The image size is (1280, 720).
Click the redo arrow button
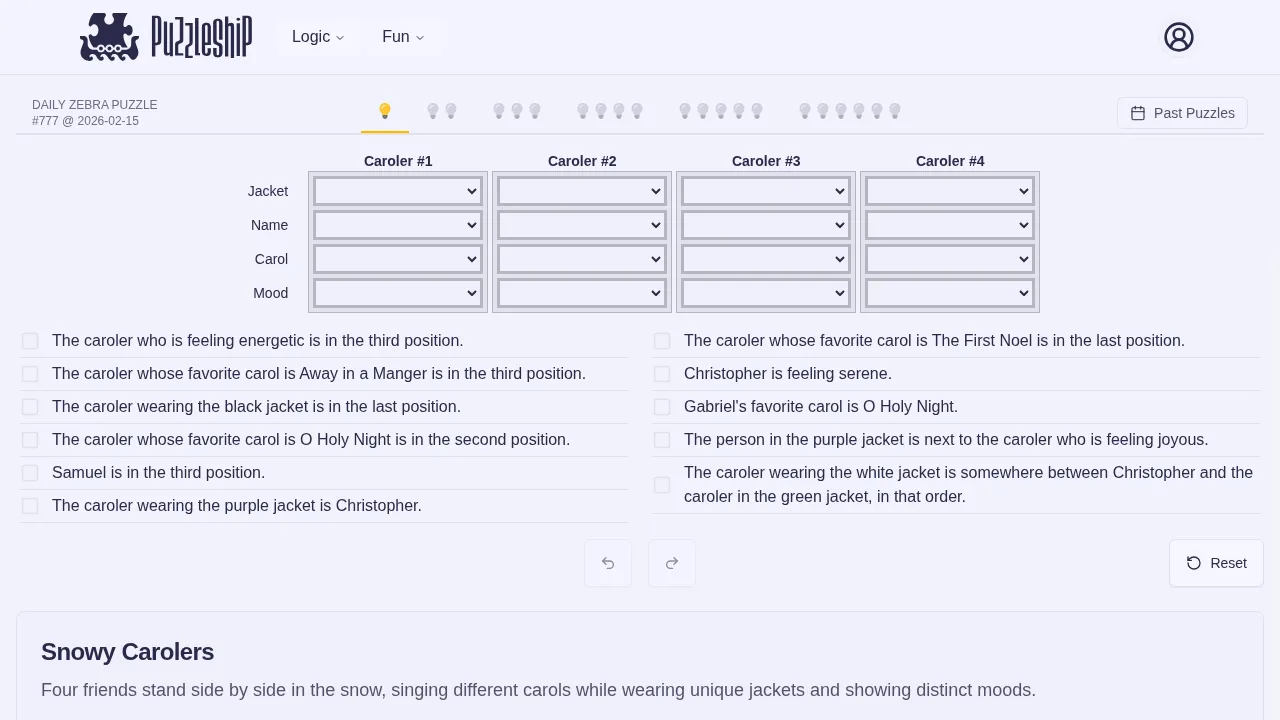pyautogui.click(x=672, y=563)
